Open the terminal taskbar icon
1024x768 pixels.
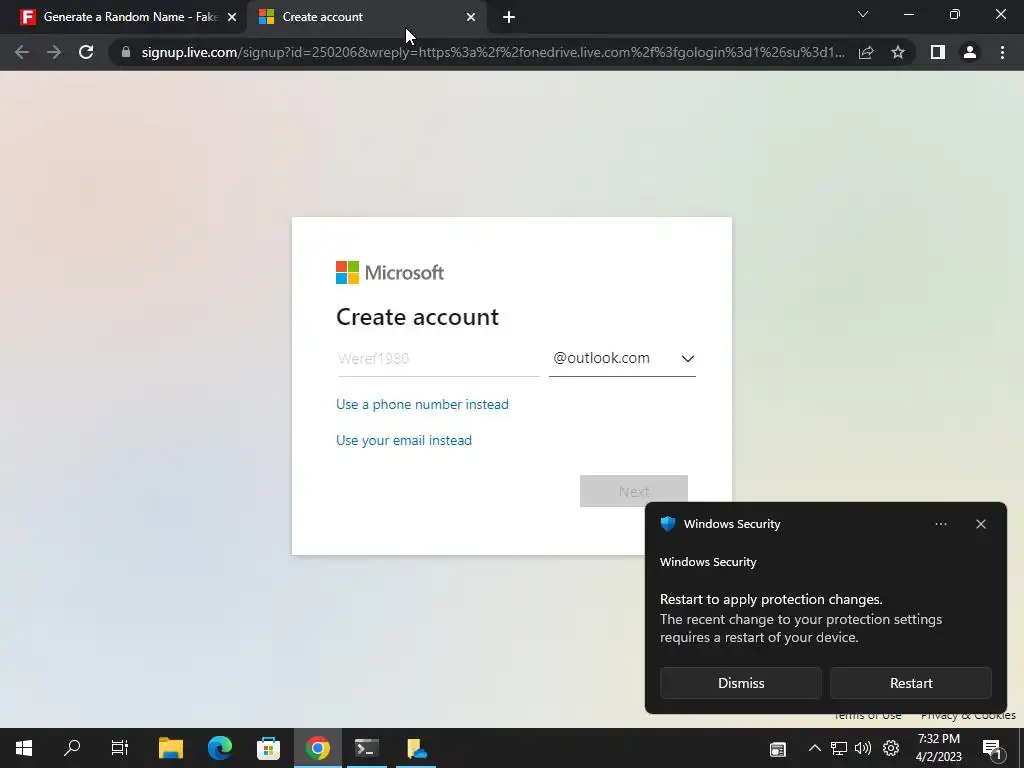coord(366,748)
